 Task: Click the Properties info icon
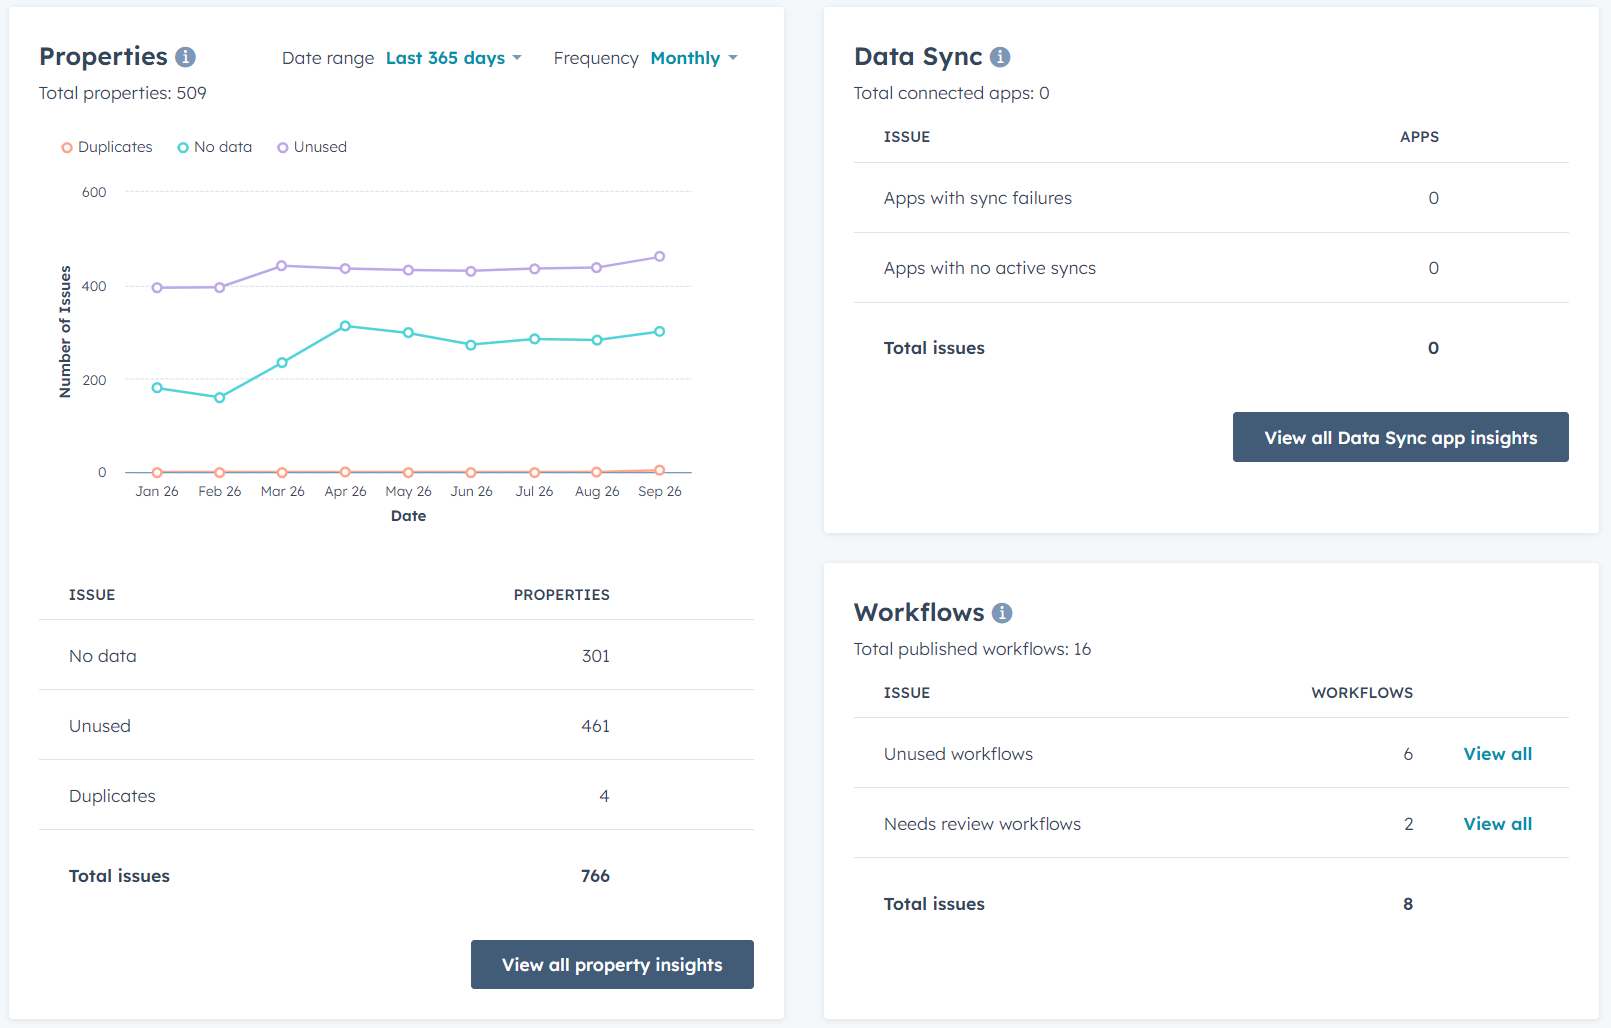coord(185,57)
